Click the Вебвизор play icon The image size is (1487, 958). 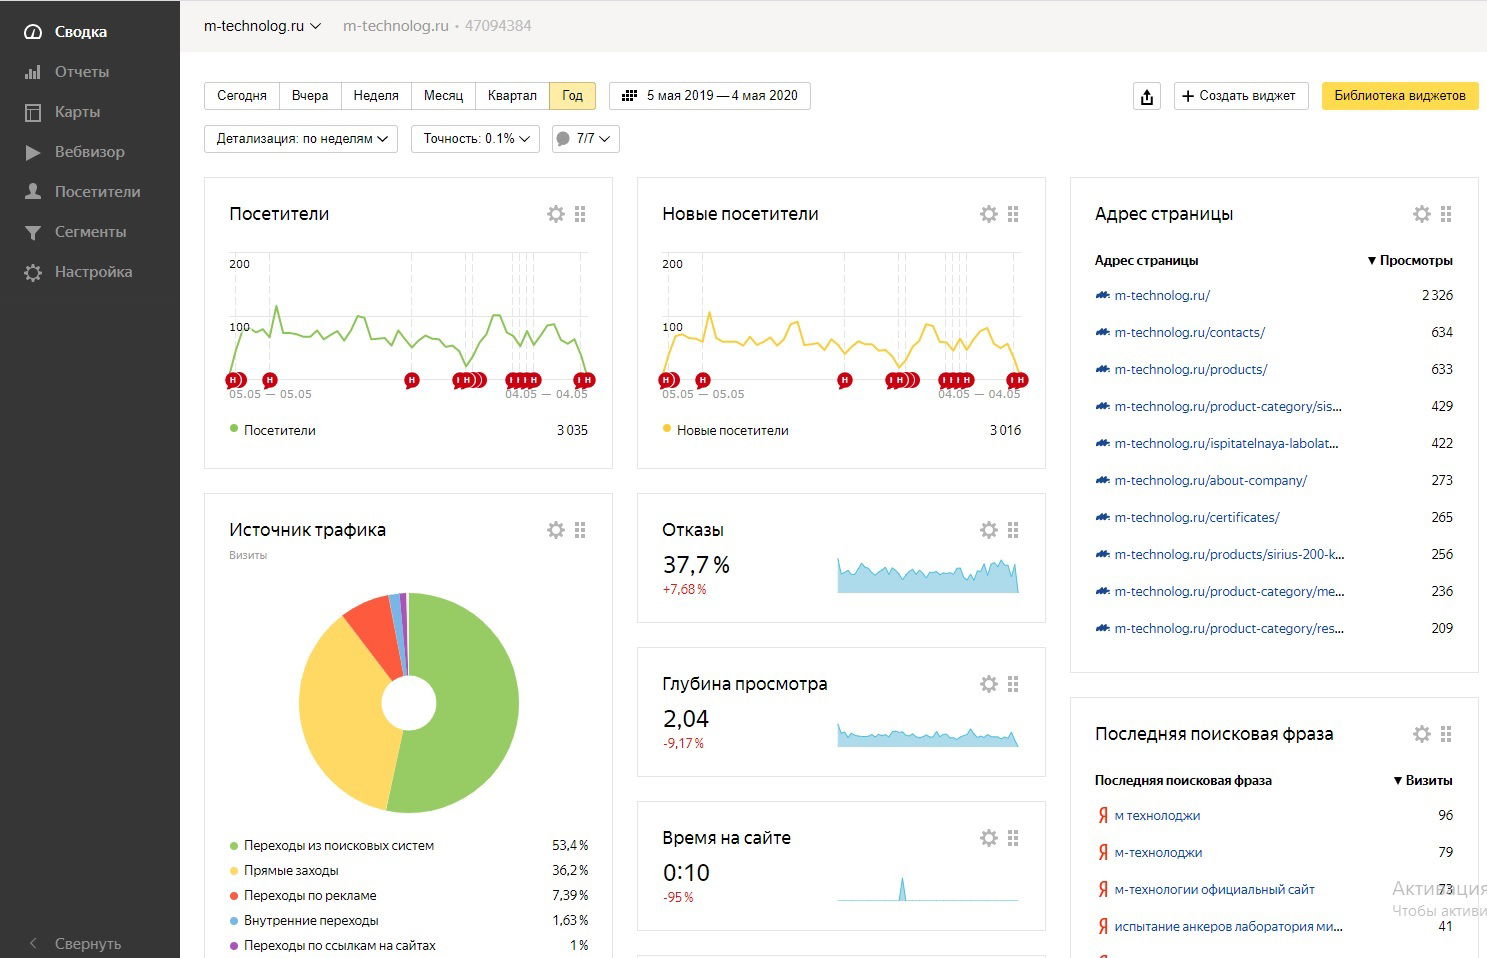[33, 152]
